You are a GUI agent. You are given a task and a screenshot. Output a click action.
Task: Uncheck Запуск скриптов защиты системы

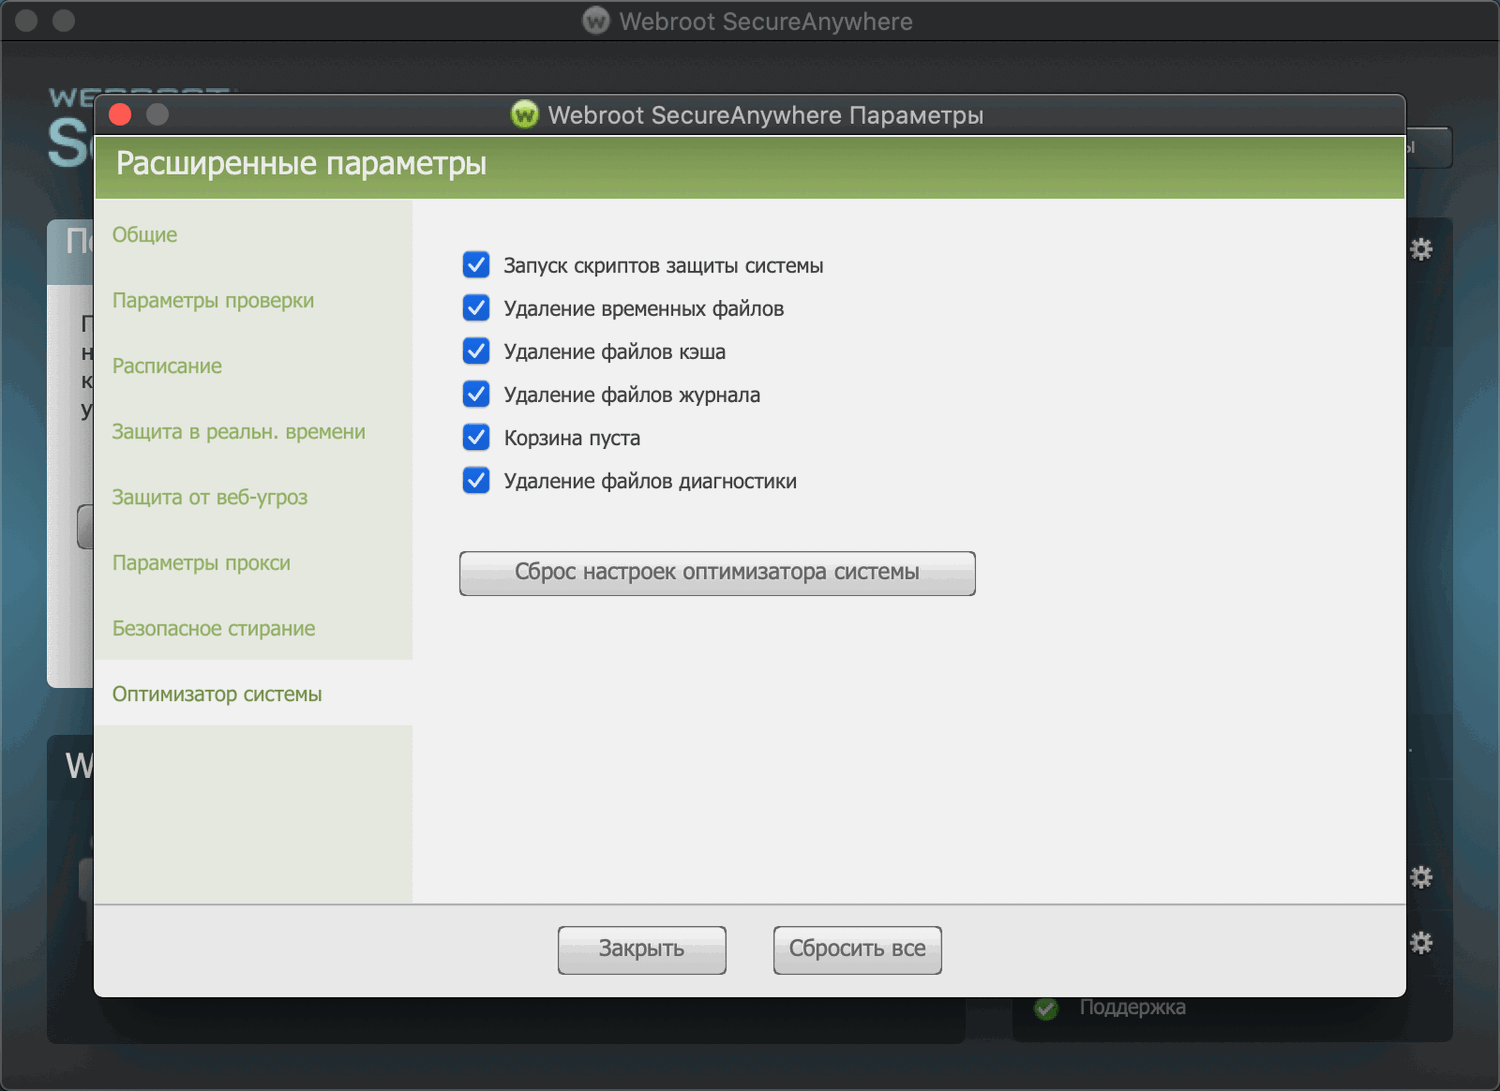[x=476, y=265]
